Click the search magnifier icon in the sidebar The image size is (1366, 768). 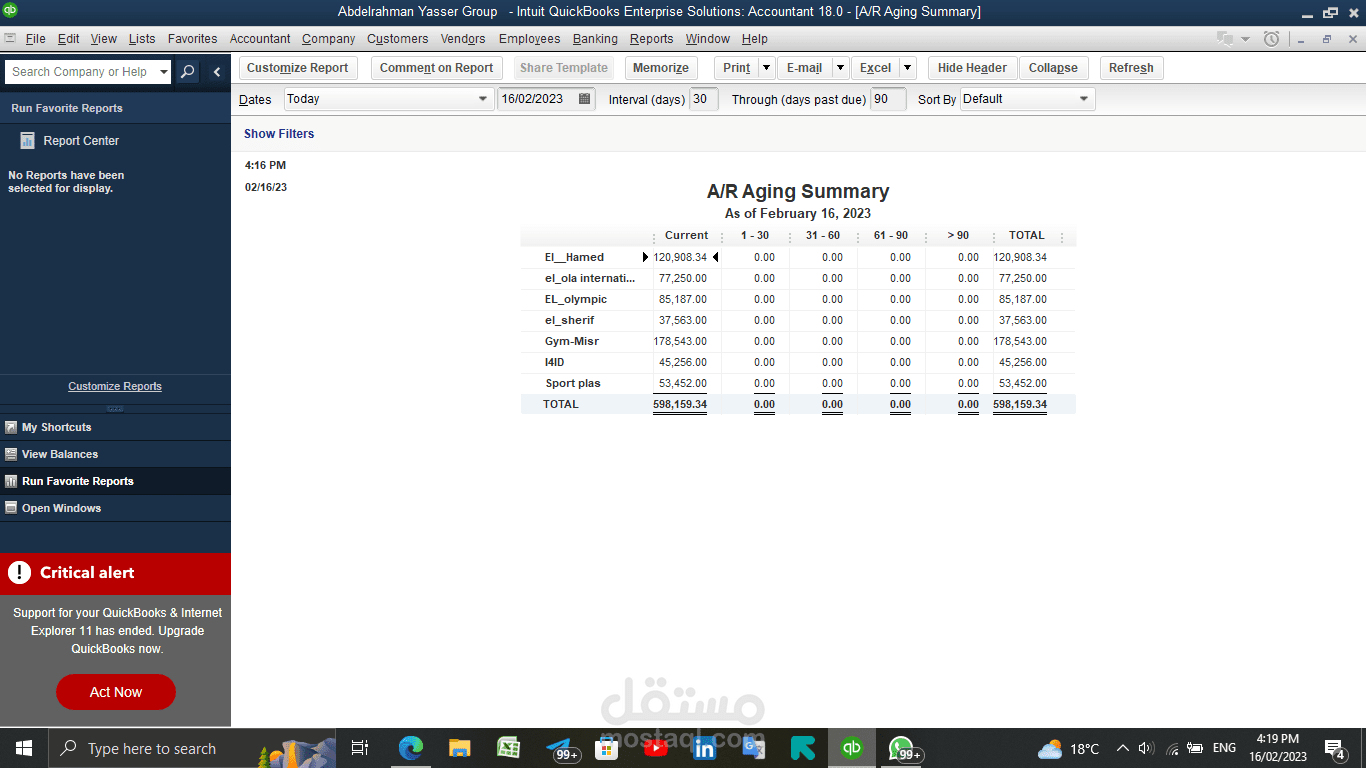[187, 72]
